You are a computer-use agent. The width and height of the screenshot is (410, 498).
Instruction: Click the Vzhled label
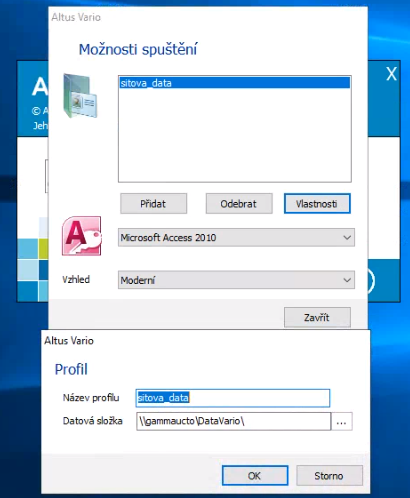click(x=76, y=279)
